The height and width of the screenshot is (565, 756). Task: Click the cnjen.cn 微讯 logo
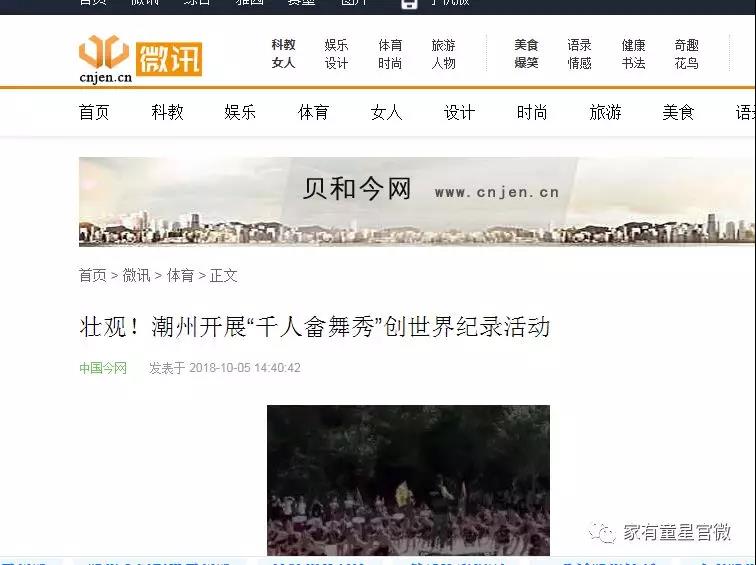[140, 59]
